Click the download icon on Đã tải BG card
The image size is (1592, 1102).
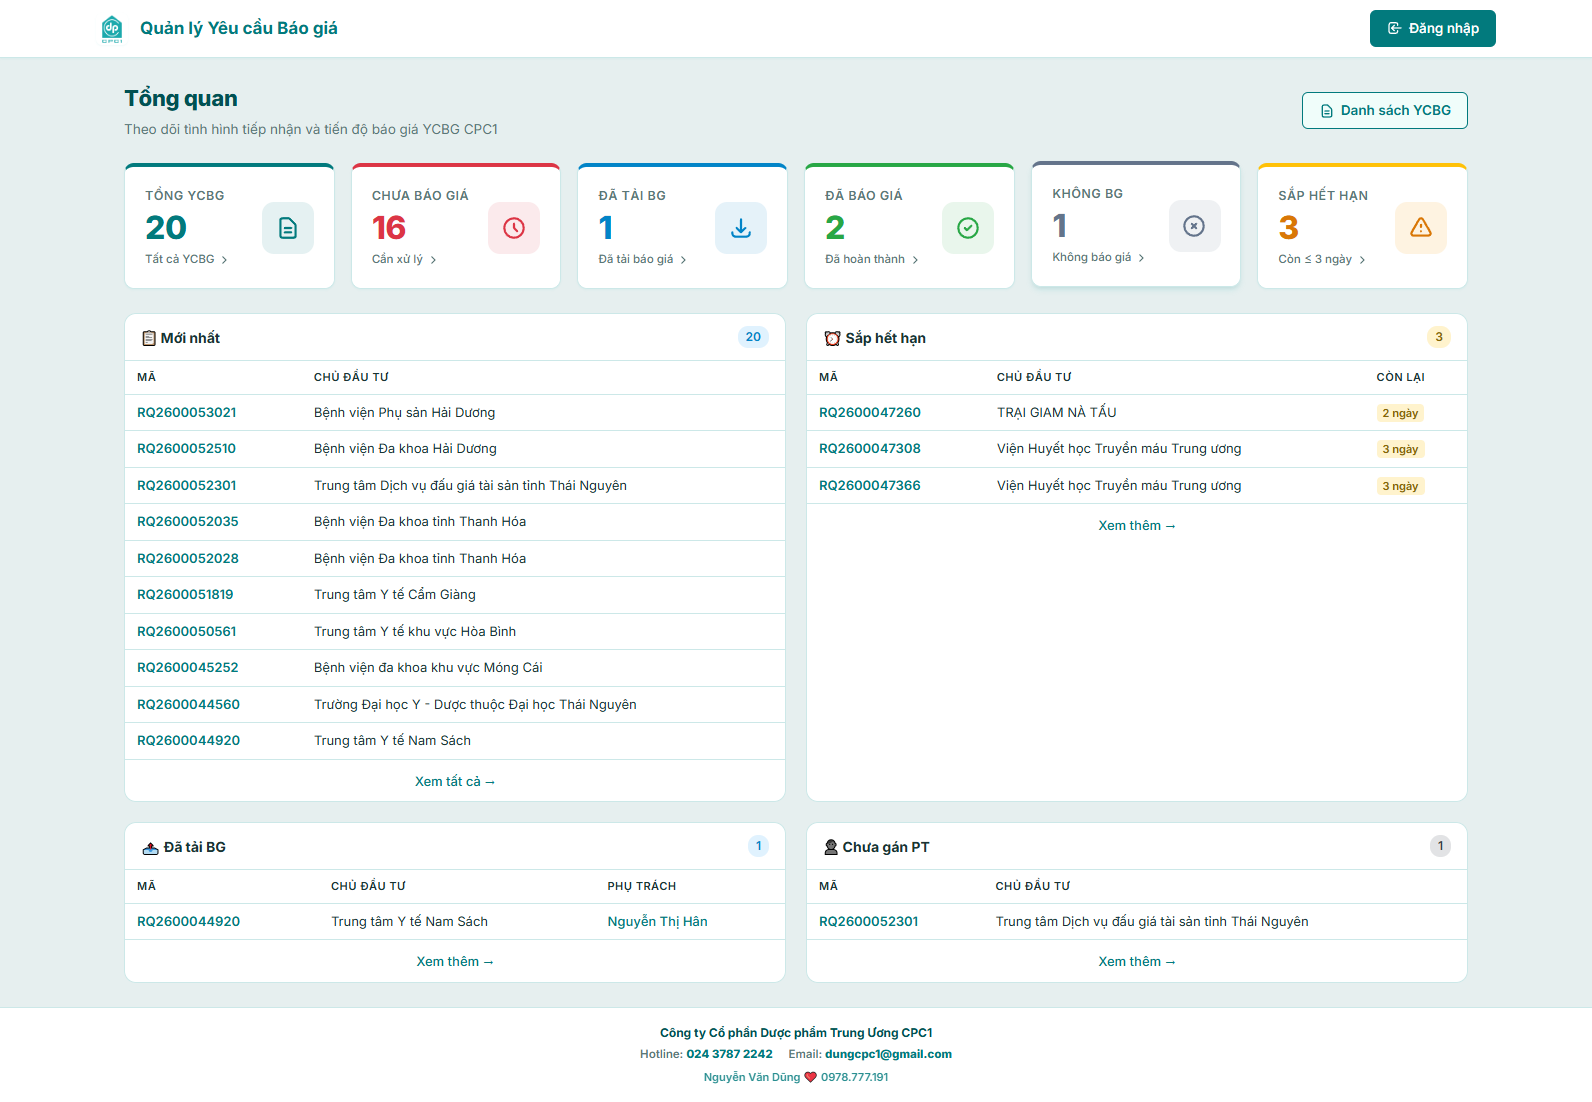click(741, 228)
